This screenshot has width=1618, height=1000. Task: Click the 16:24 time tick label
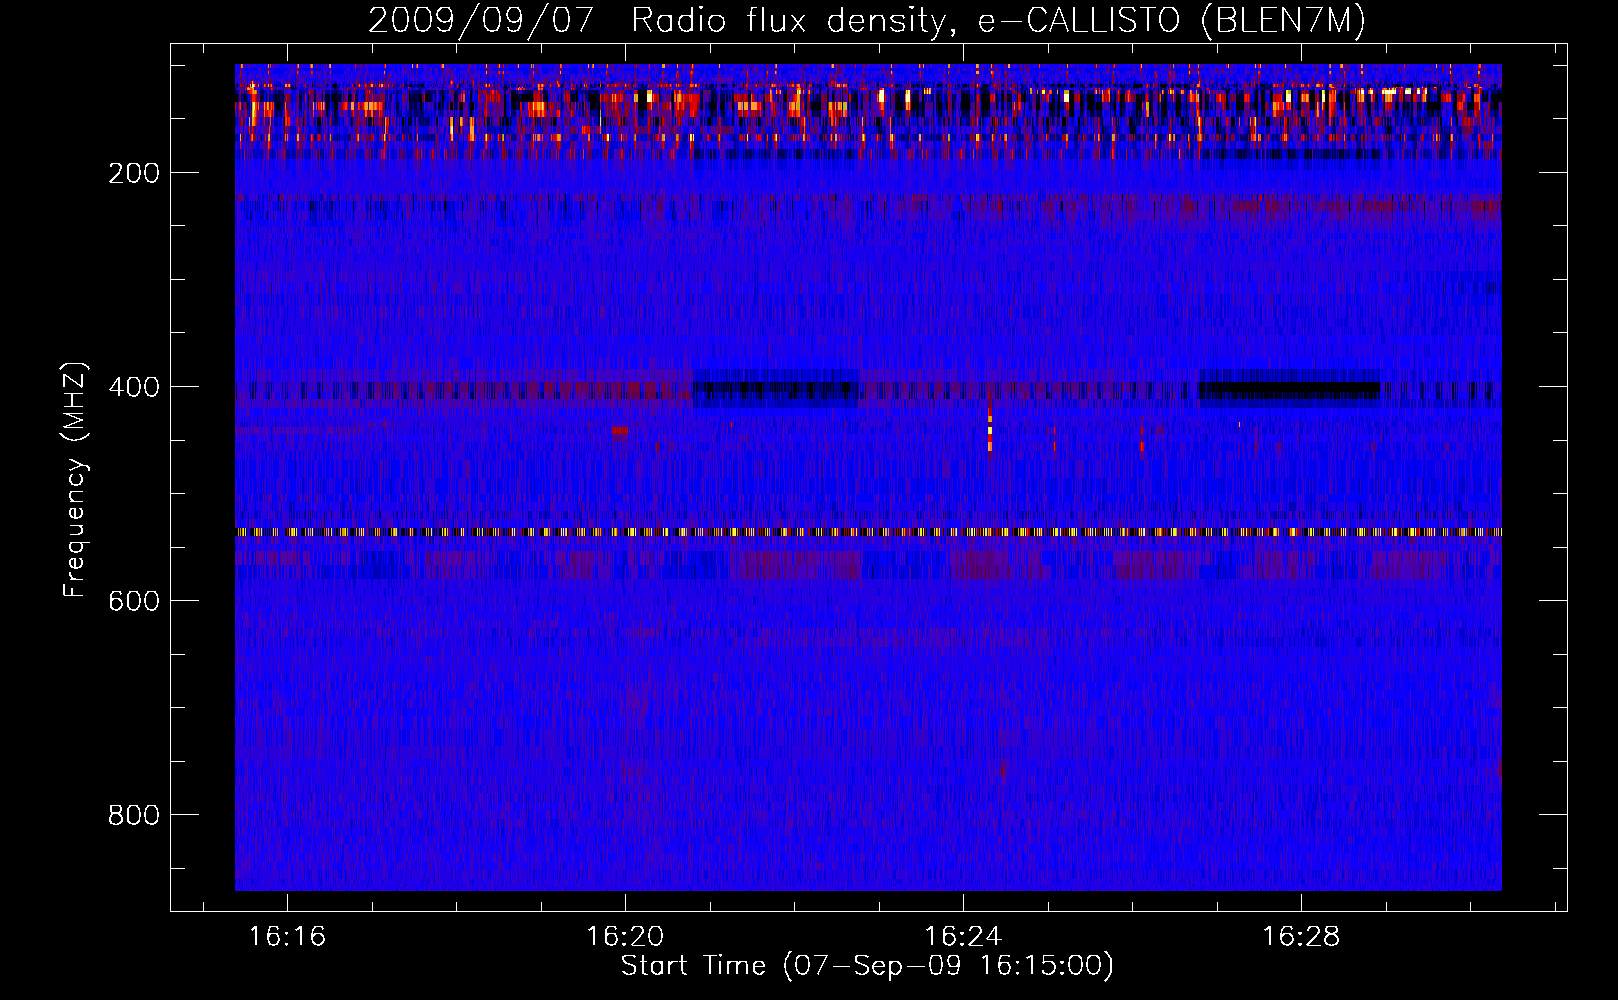click(x=963, y=937)
